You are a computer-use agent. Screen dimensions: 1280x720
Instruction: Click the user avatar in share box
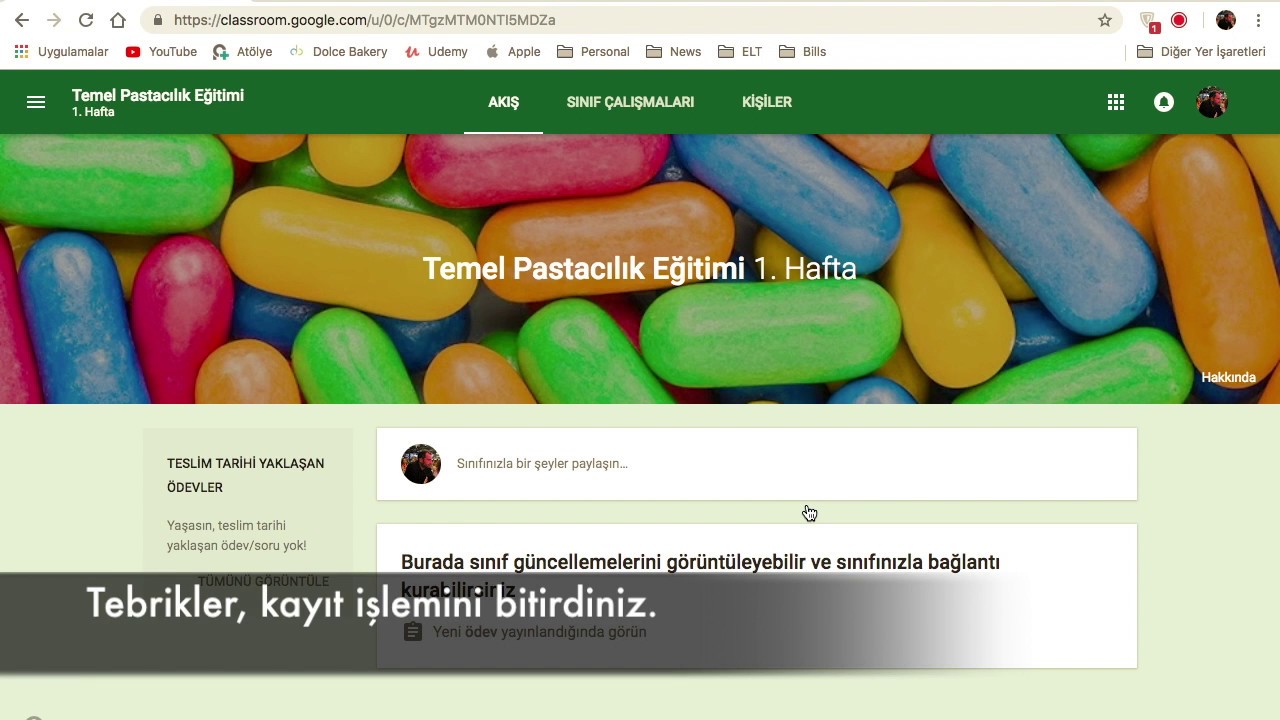click(421, 464)
